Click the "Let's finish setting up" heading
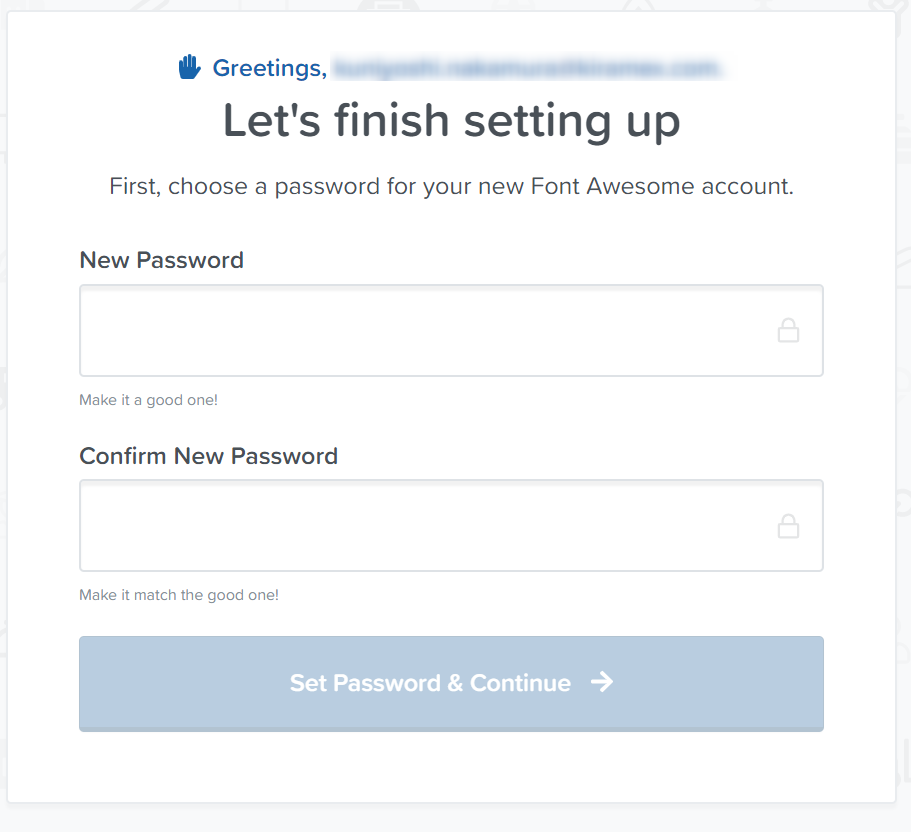 point(451,121)
